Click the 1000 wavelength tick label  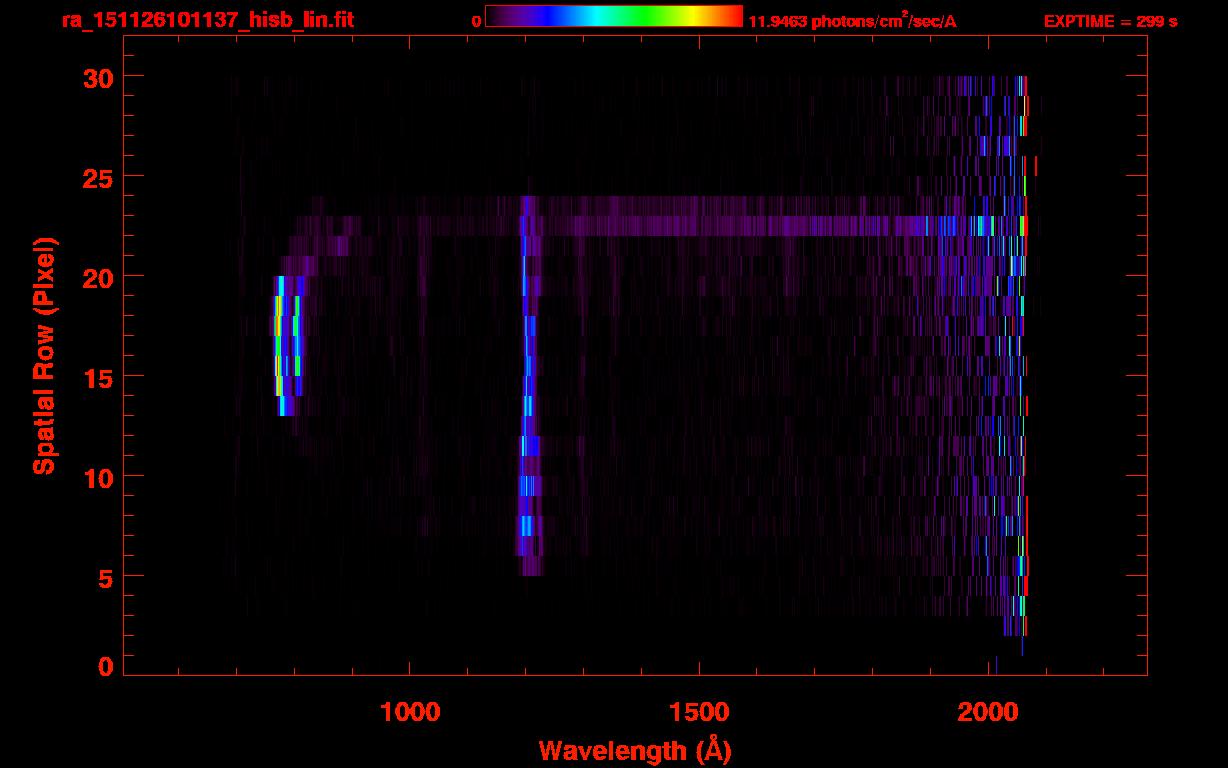coord(410,711)
